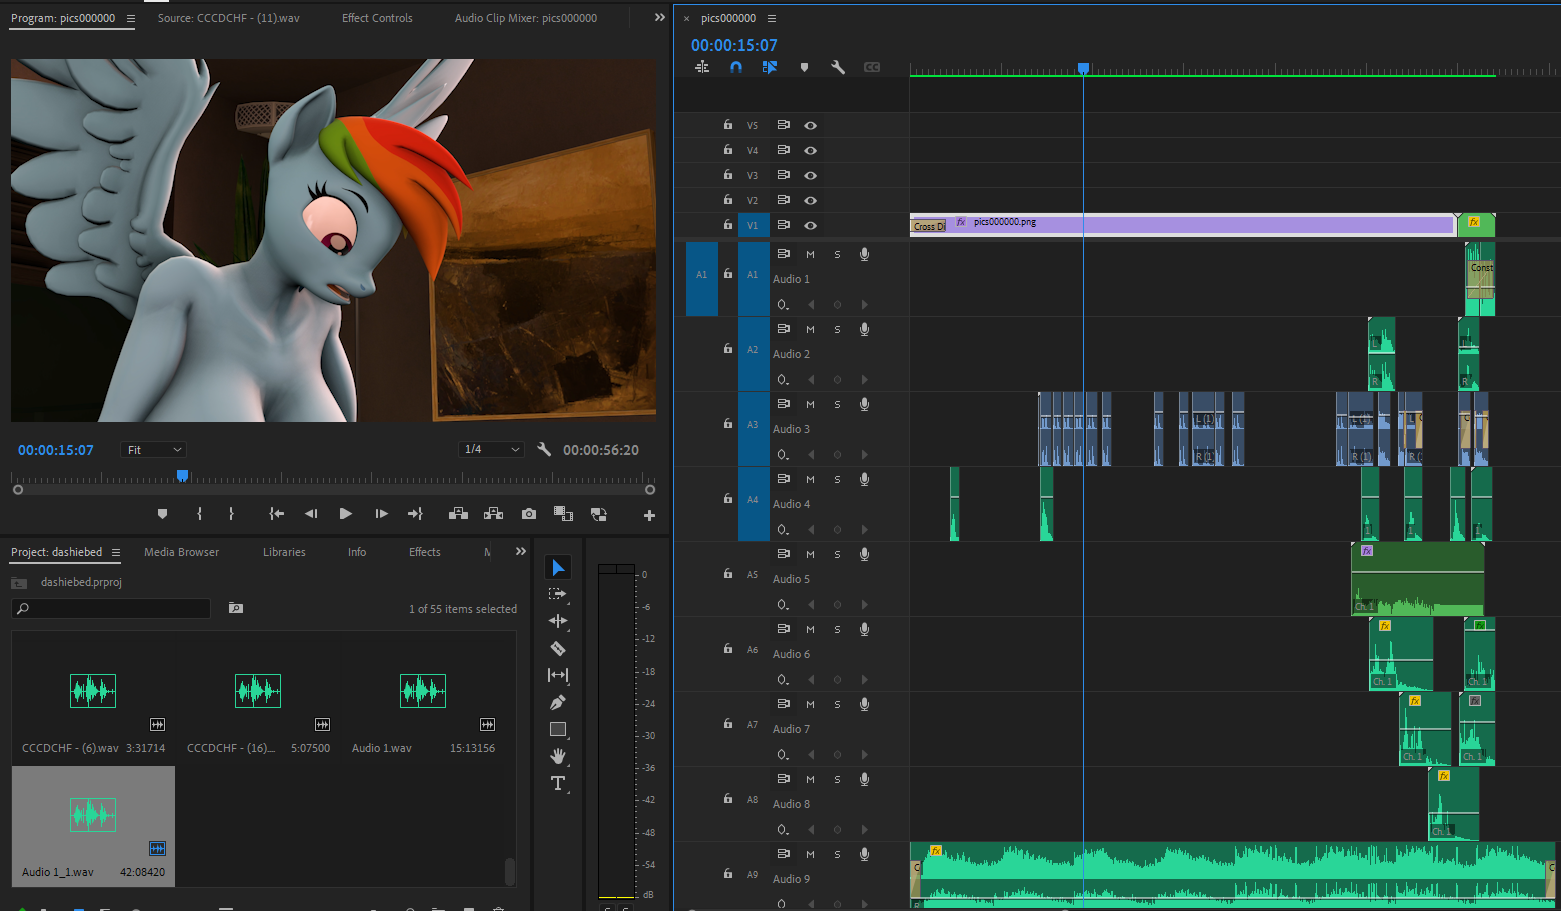Open the 1/4 playback resolution dropdown
This screenshot has width=1561, height=911.
(492, 450)
